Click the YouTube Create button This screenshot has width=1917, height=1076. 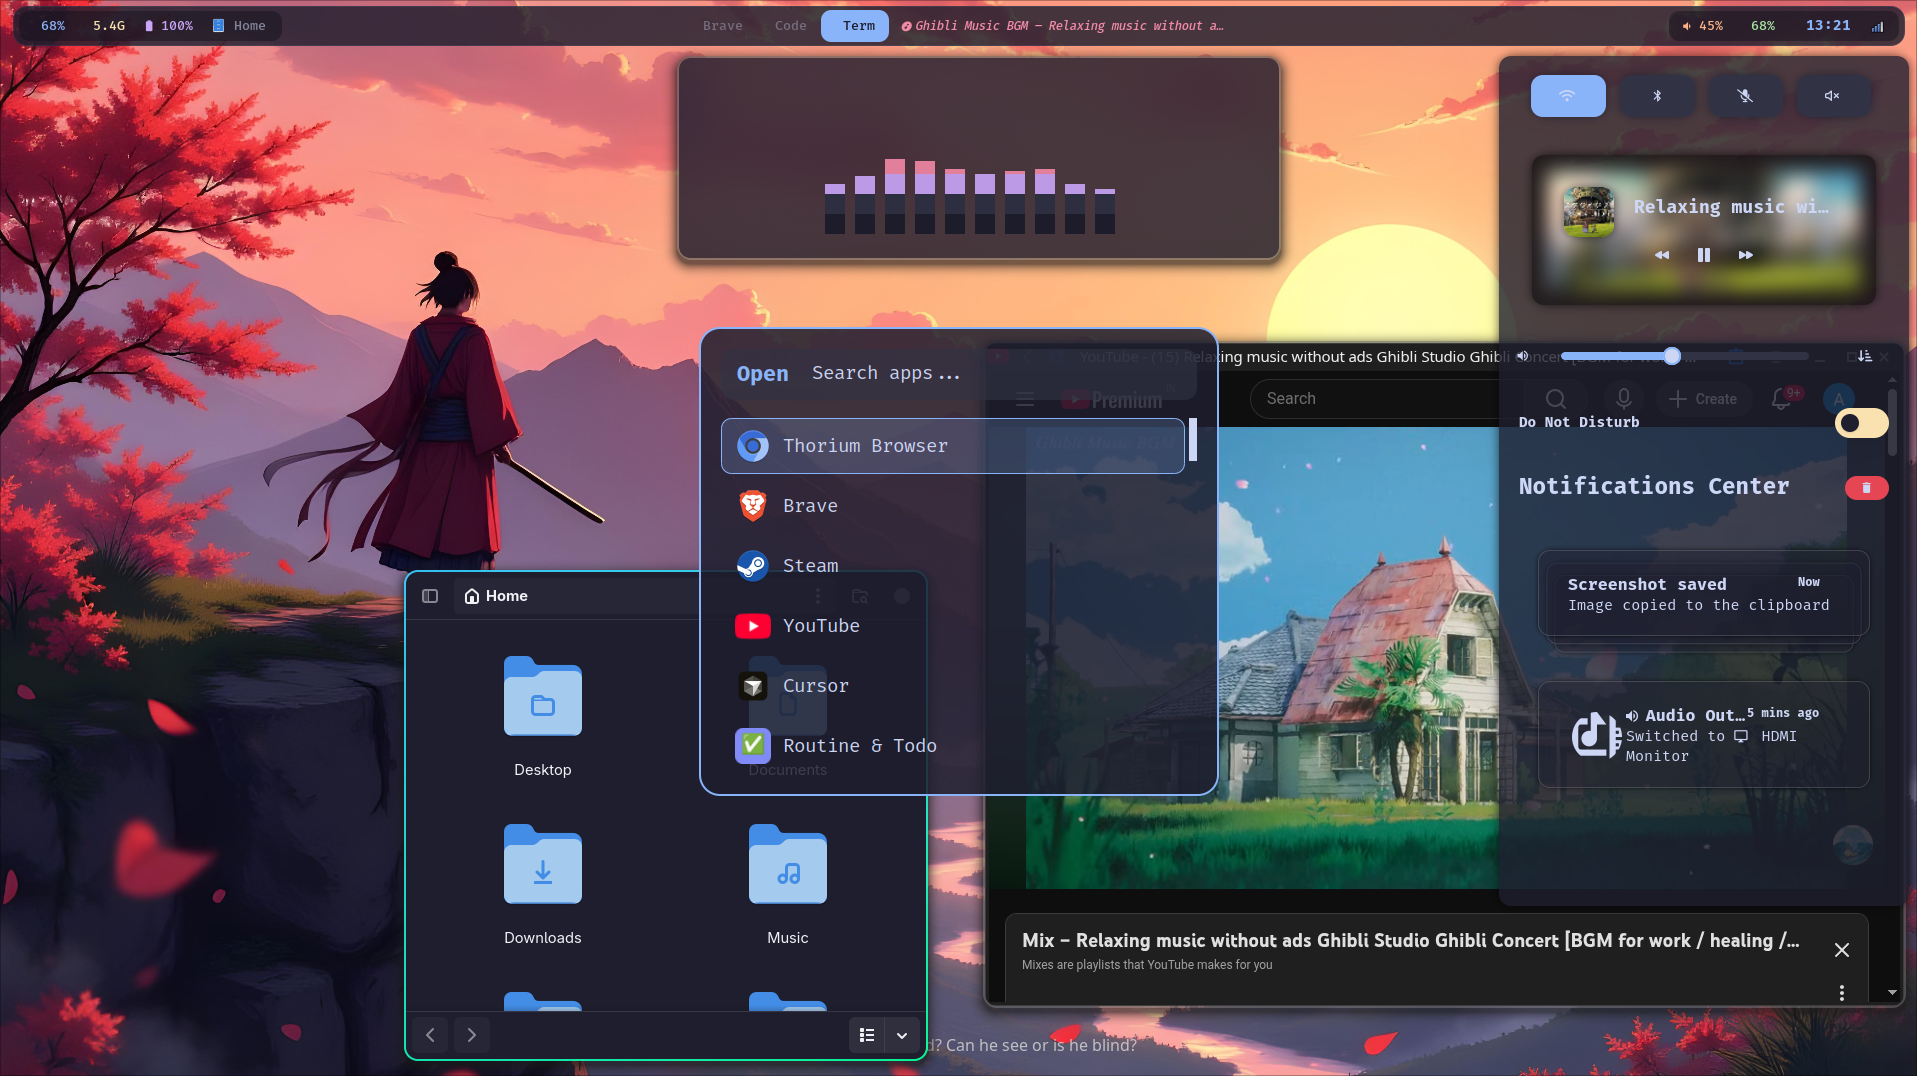(x=1704, y=399)
